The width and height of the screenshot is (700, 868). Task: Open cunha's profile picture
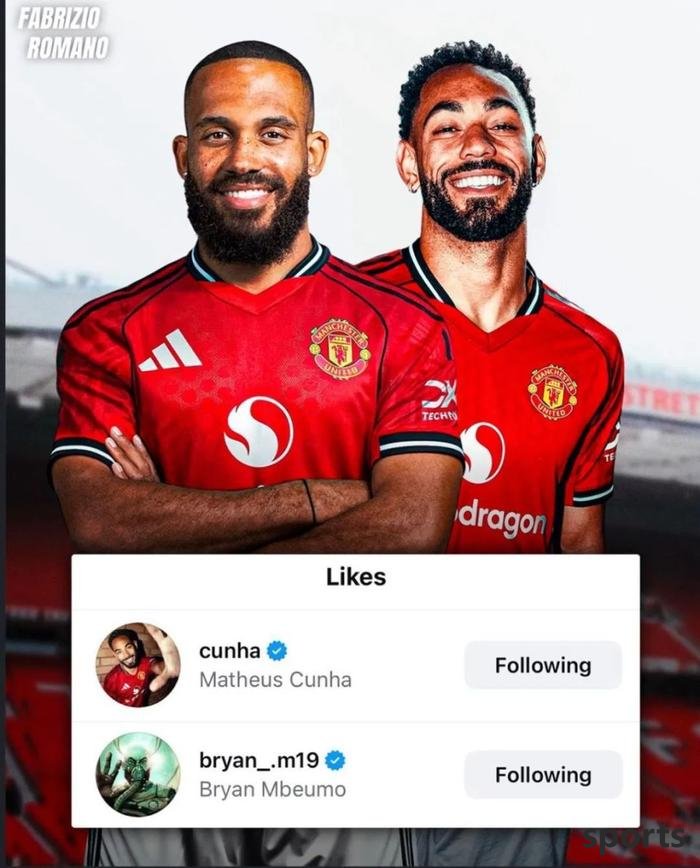pos(138,665)
